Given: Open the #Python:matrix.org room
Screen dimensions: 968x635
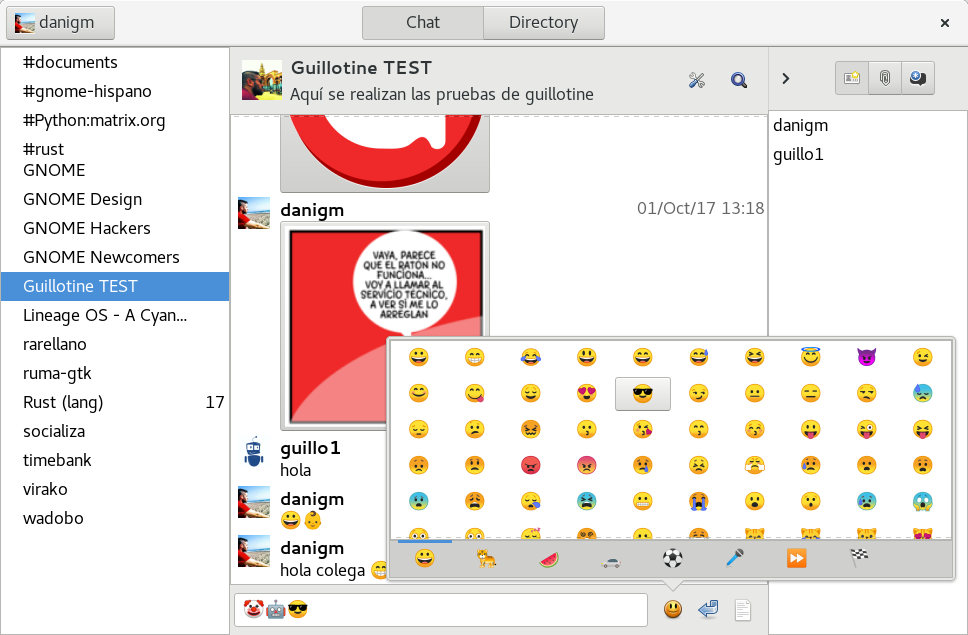Looking at the screenshot, I should pos(115,120).
